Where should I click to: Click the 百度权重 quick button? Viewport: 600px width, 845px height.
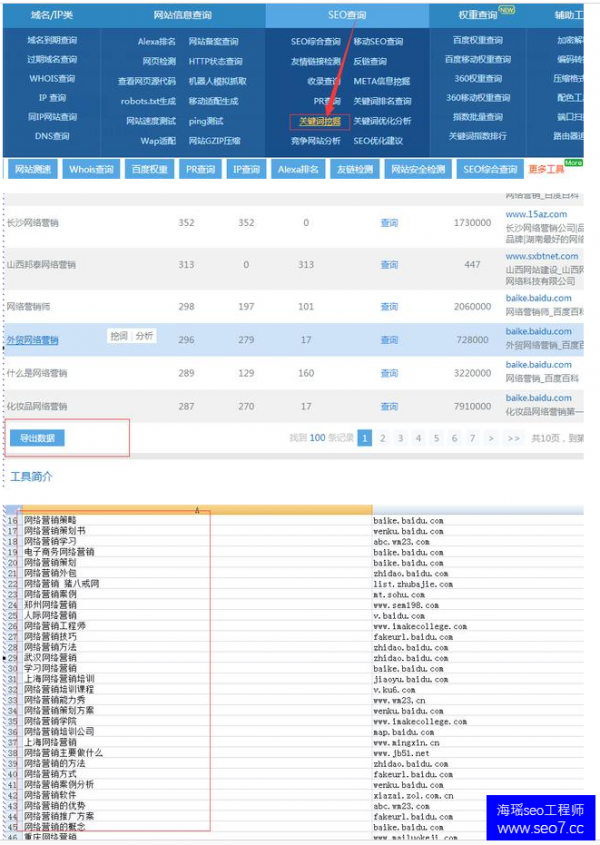tap(150, 170)
